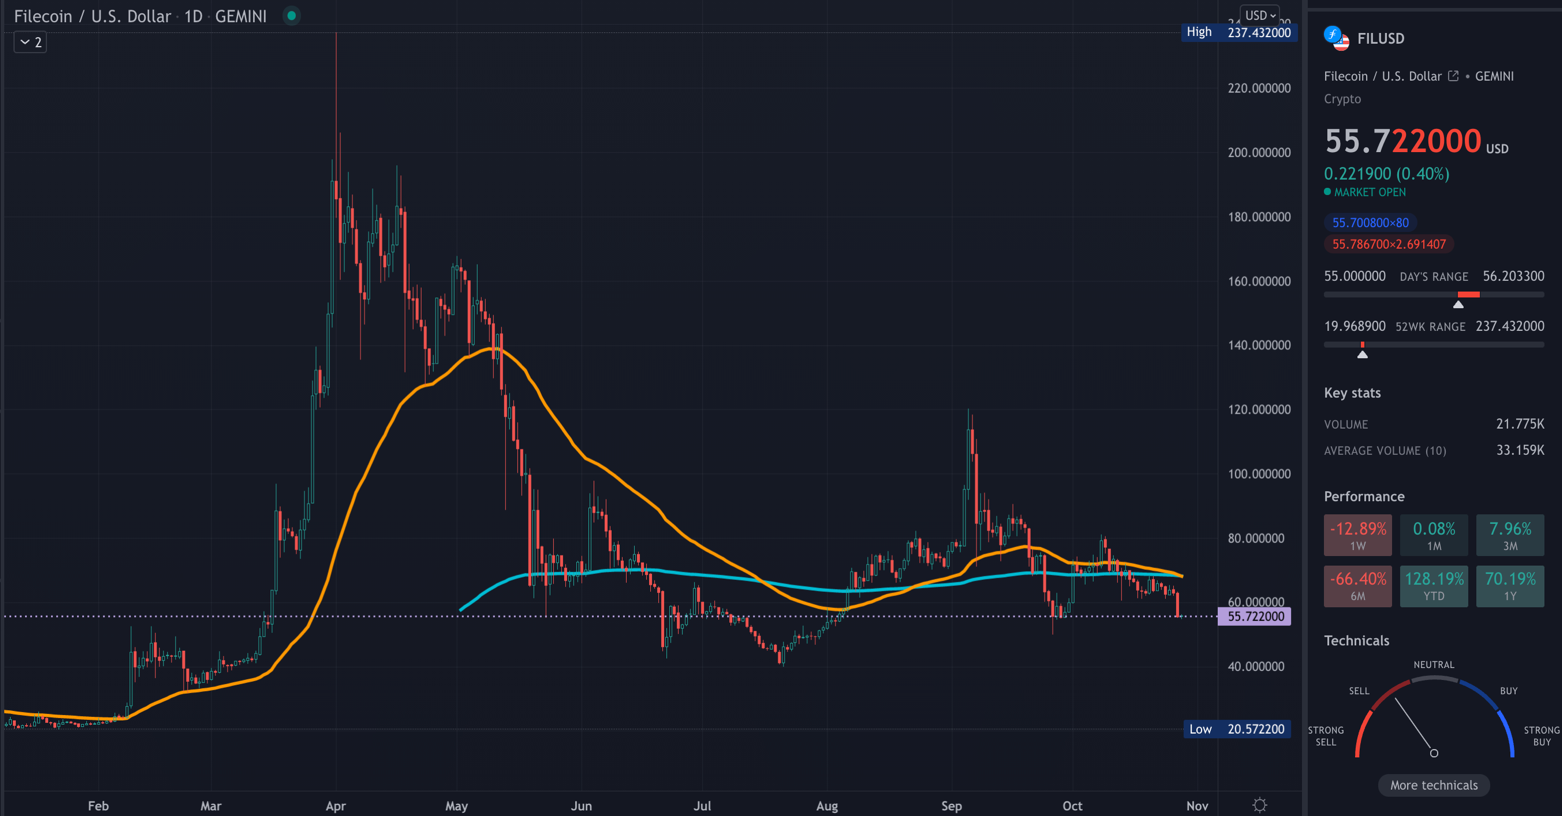Click the Feb label on the time axis
The width and height of the screenshot is (1562, 816).
[98, 806]
